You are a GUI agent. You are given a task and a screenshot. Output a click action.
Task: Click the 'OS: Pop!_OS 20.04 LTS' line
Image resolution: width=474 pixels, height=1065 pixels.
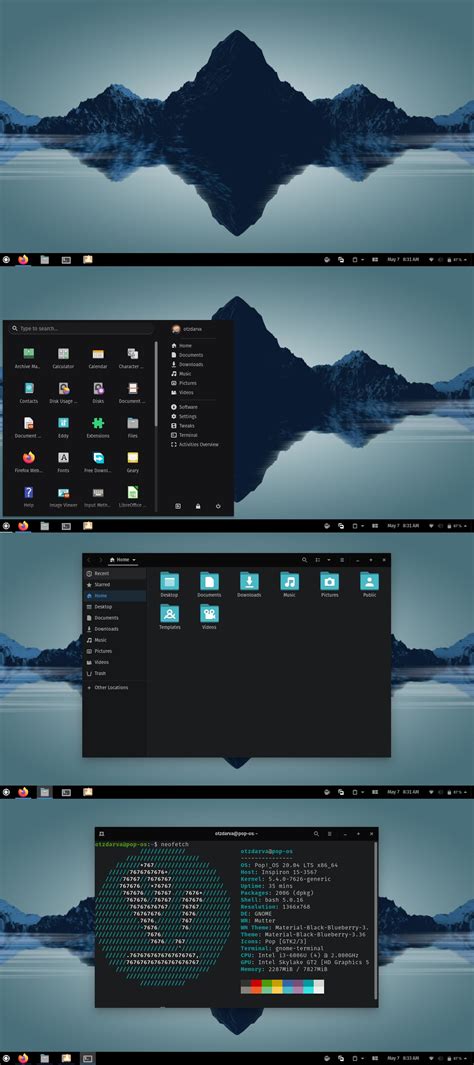click(x=289, y=865)
